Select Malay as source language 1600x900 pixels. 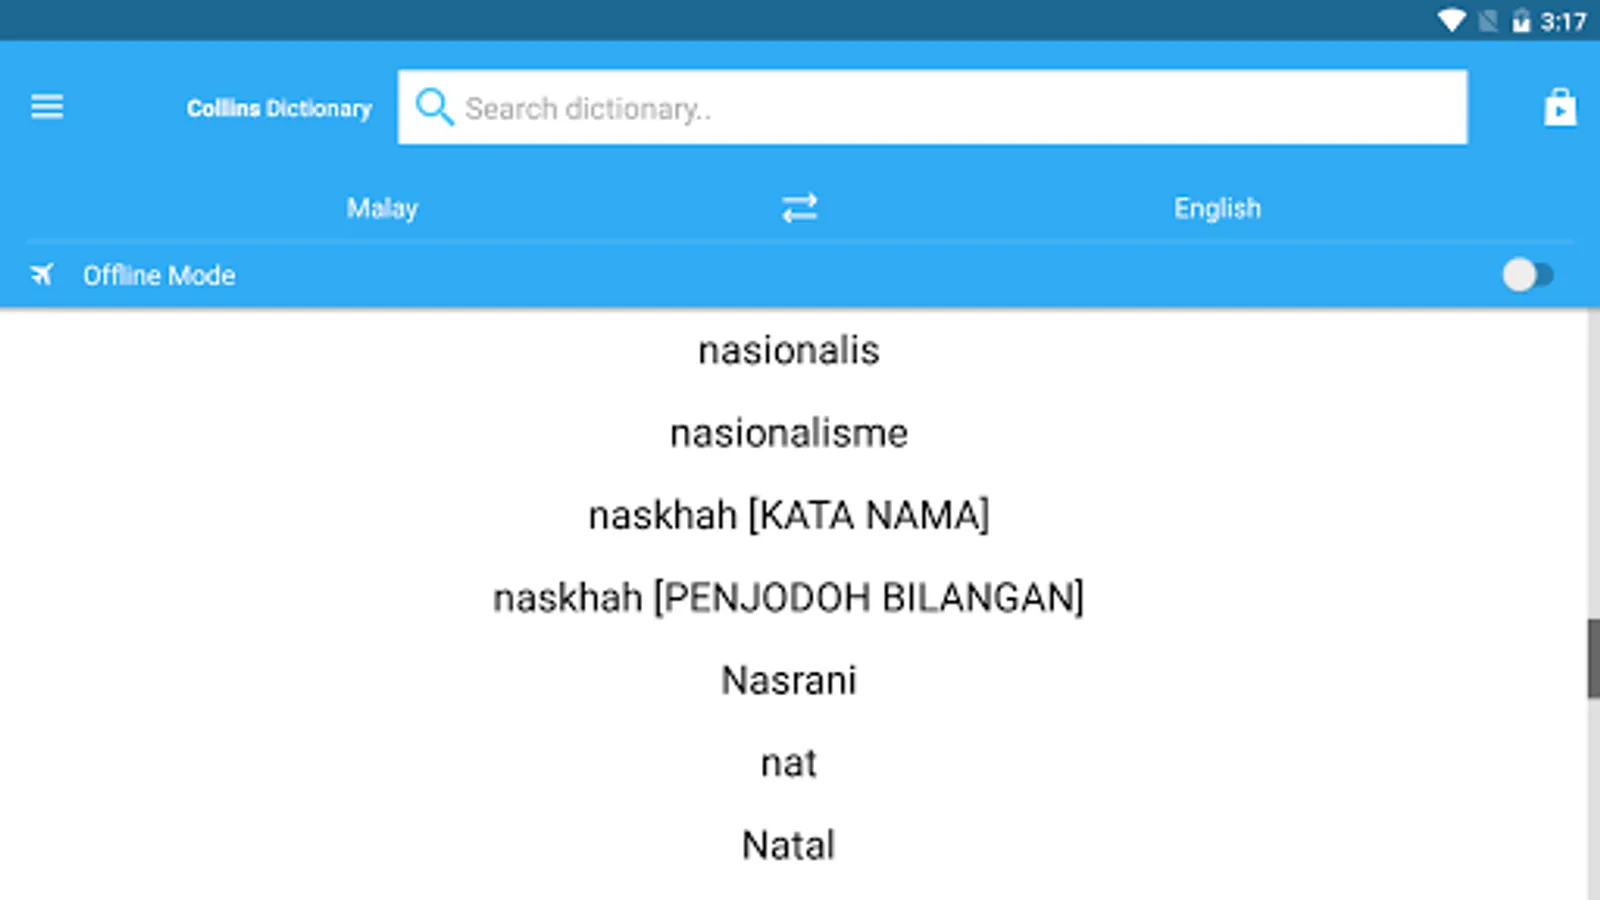382,208
